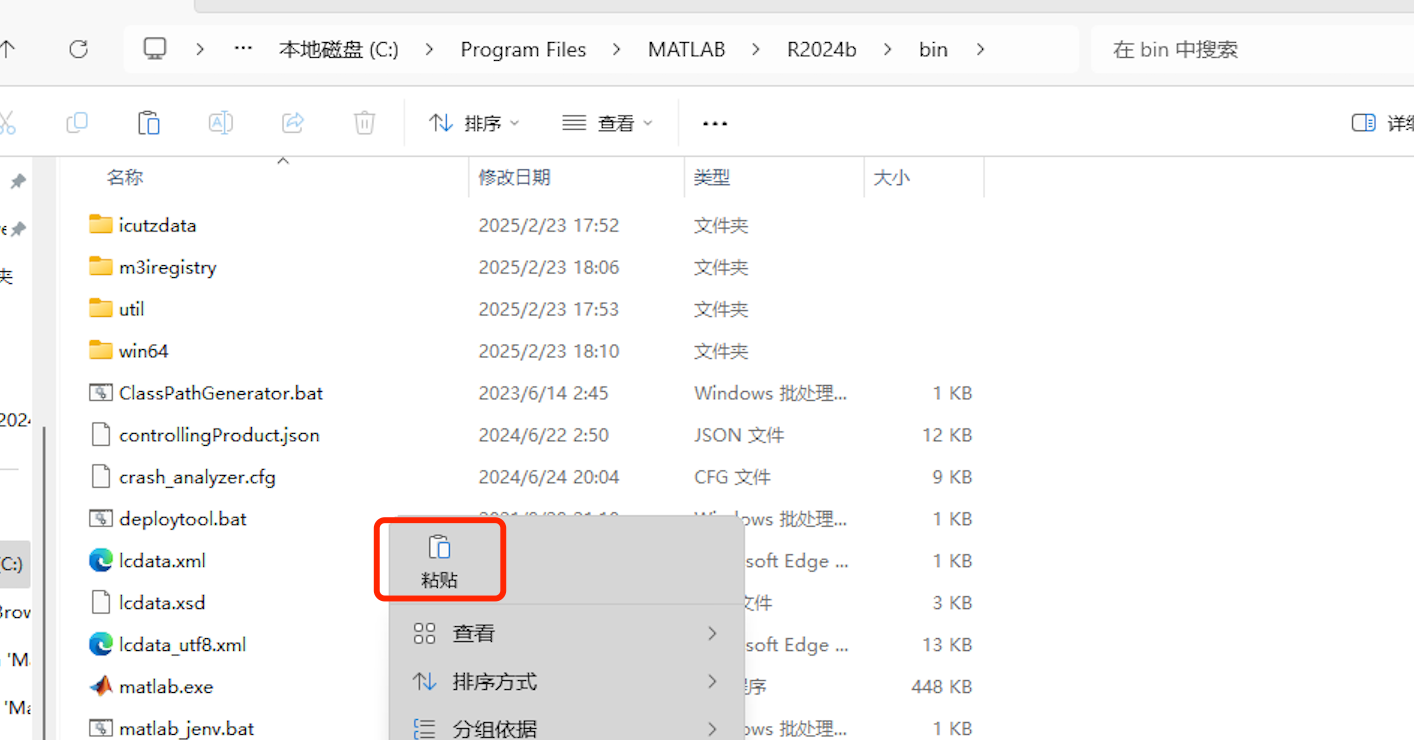Click the 大小 column header

(x=892, y=177)
